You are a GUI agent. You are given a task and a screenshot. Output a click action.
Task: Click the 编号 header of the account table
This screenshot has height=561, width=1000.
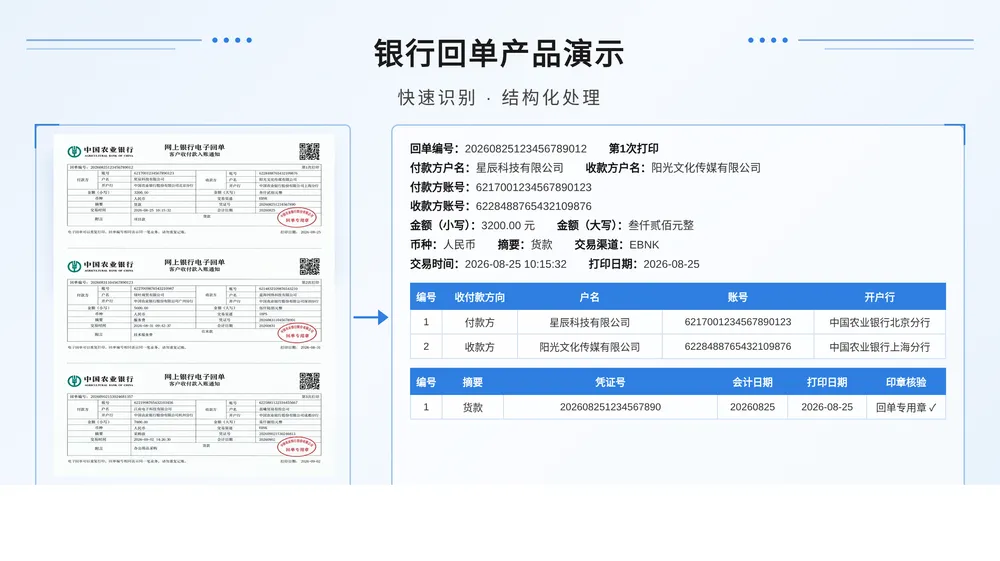click(426, 297)
